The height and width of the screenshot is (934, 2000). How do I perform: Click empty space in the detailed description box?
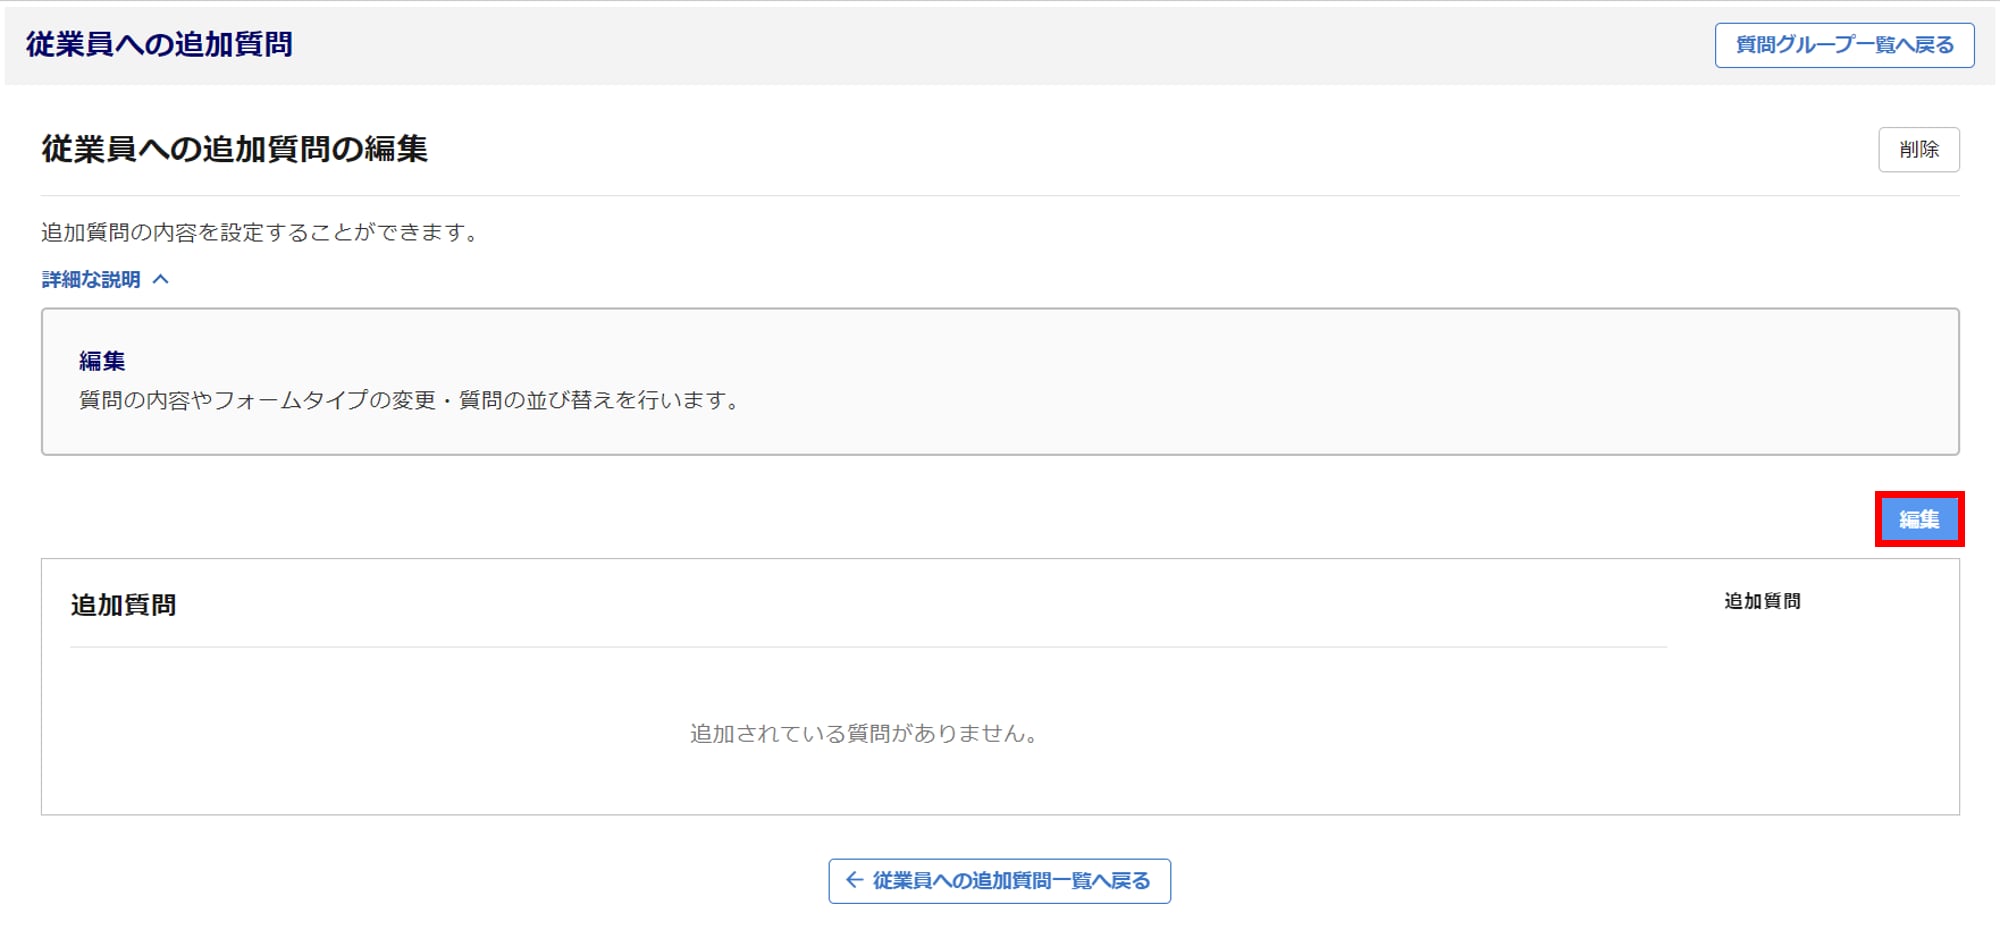(1300, 380)
